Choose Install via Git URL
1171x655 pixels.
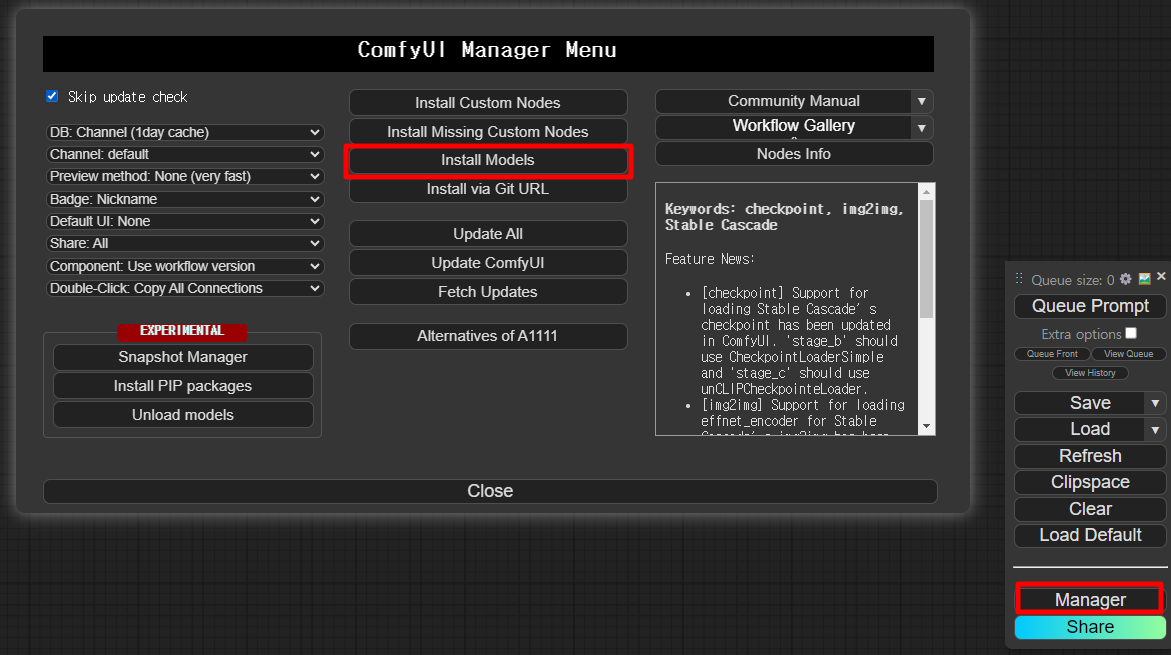coord(488,189)
